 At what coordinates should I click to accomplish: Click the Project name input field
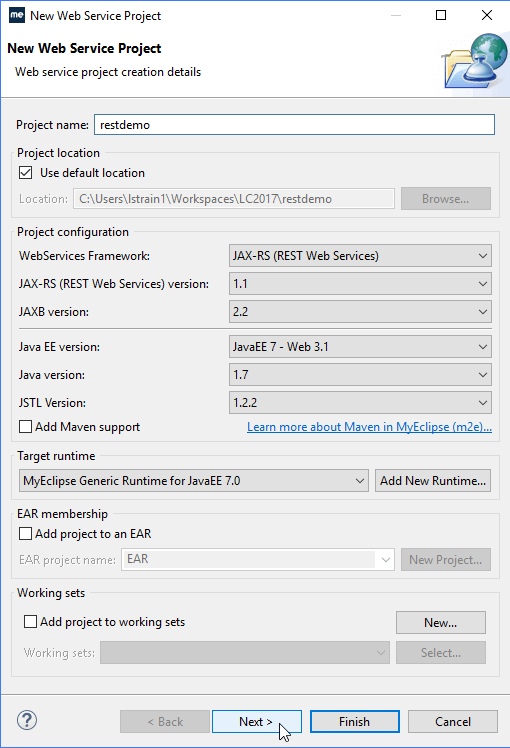pos(294,125)
